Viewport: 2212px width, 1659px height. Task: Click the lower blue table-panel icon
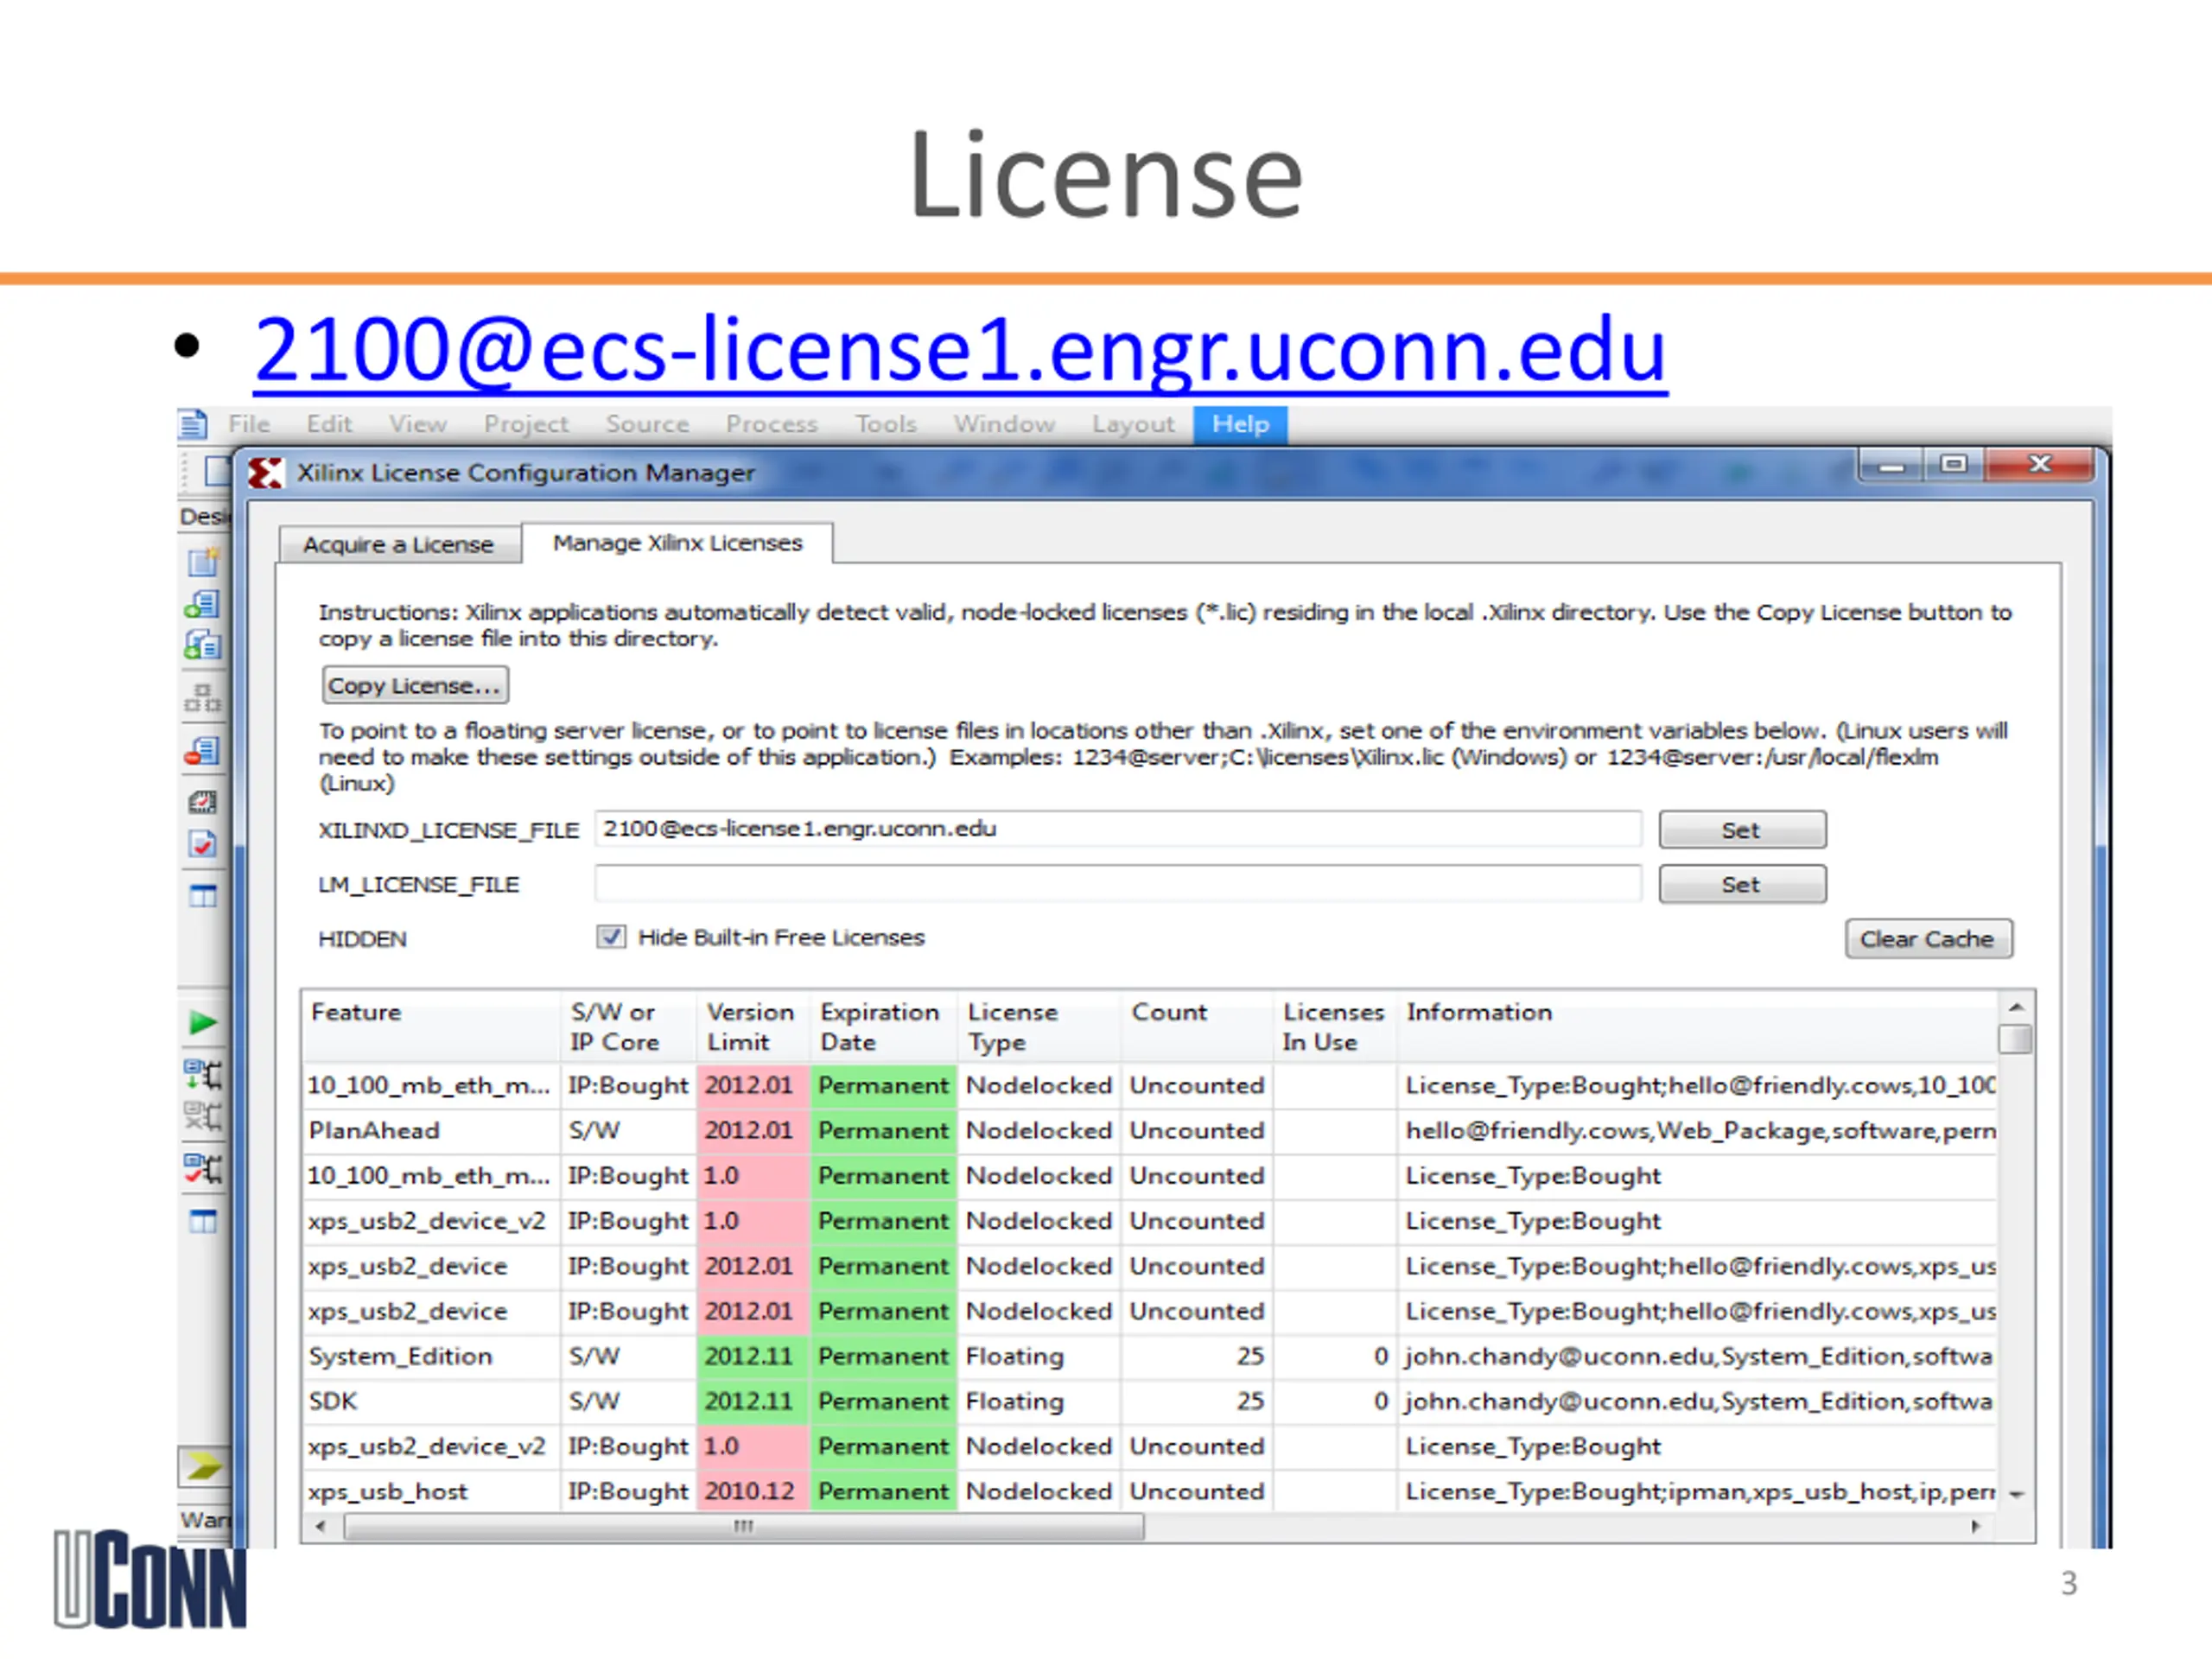203,1221
